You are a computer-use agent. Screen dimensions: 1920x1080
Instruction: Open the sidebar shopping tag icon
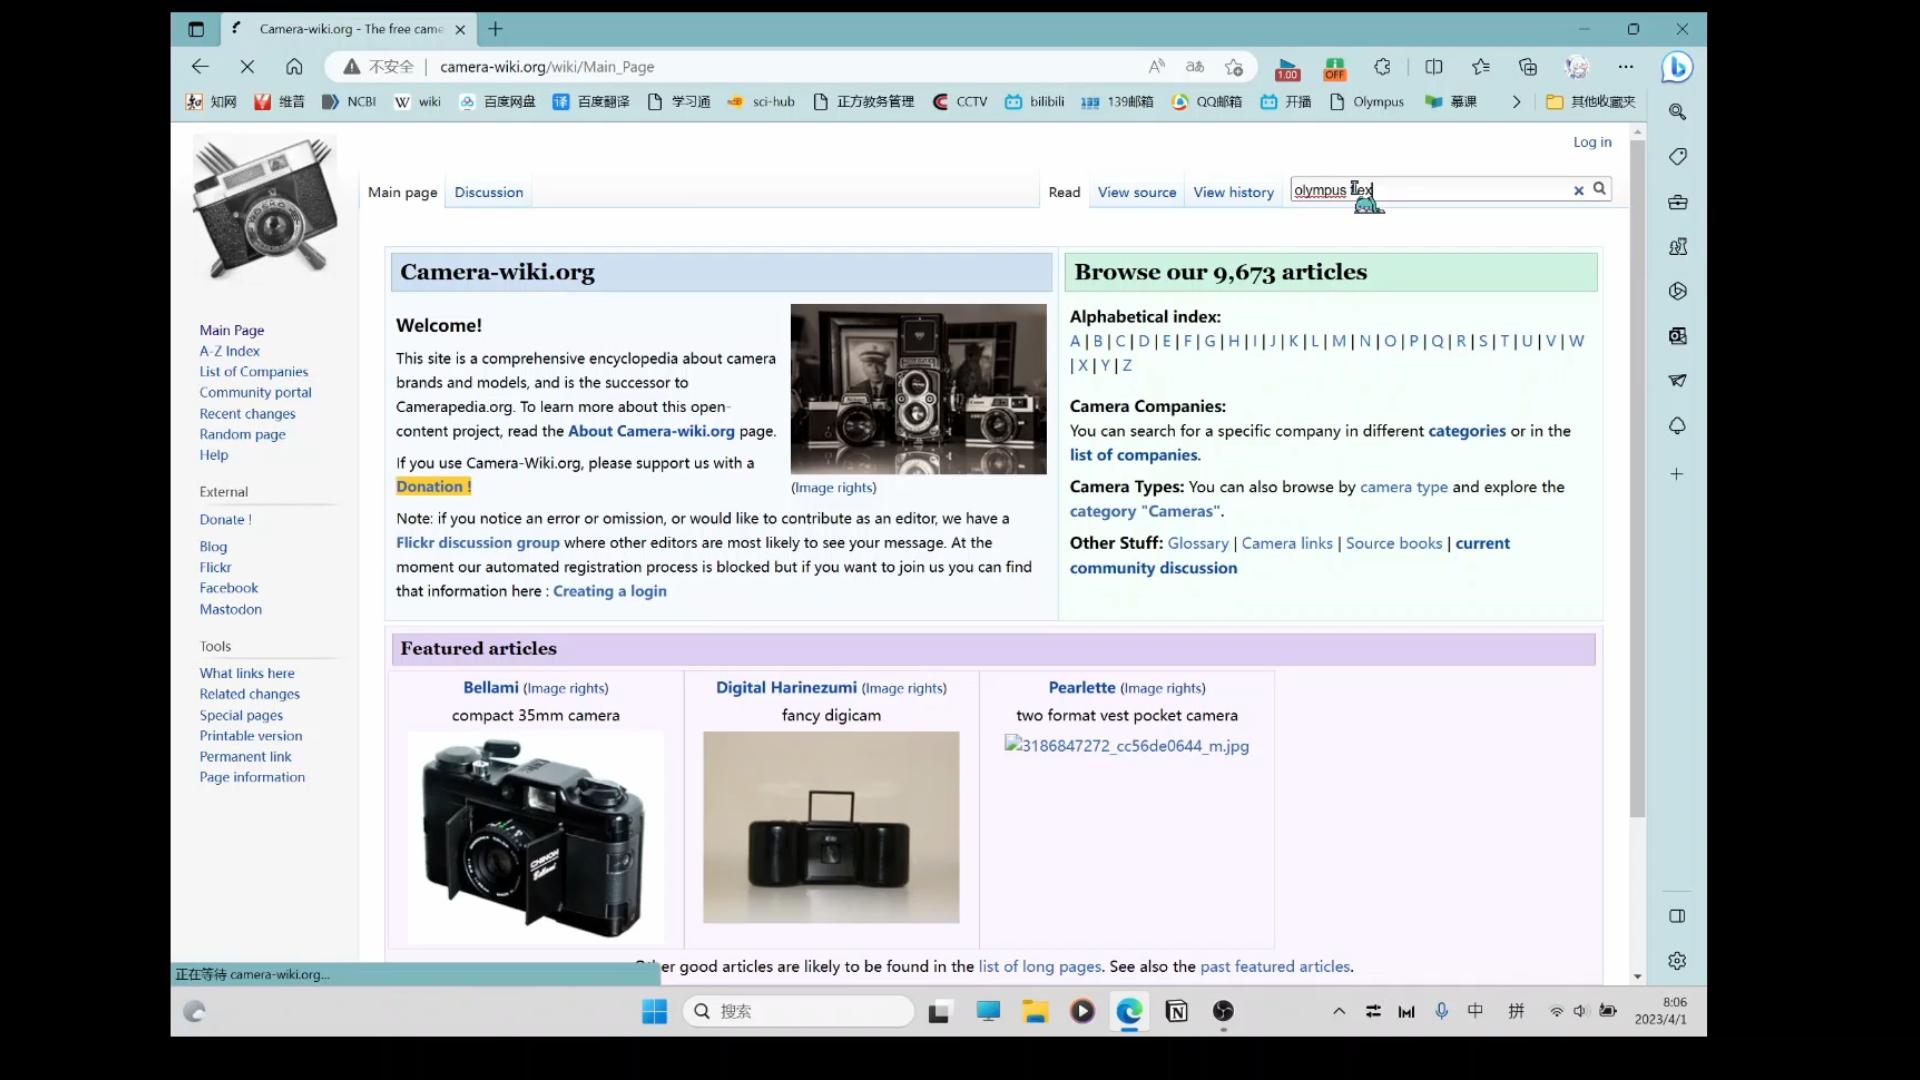(1678, 156)
